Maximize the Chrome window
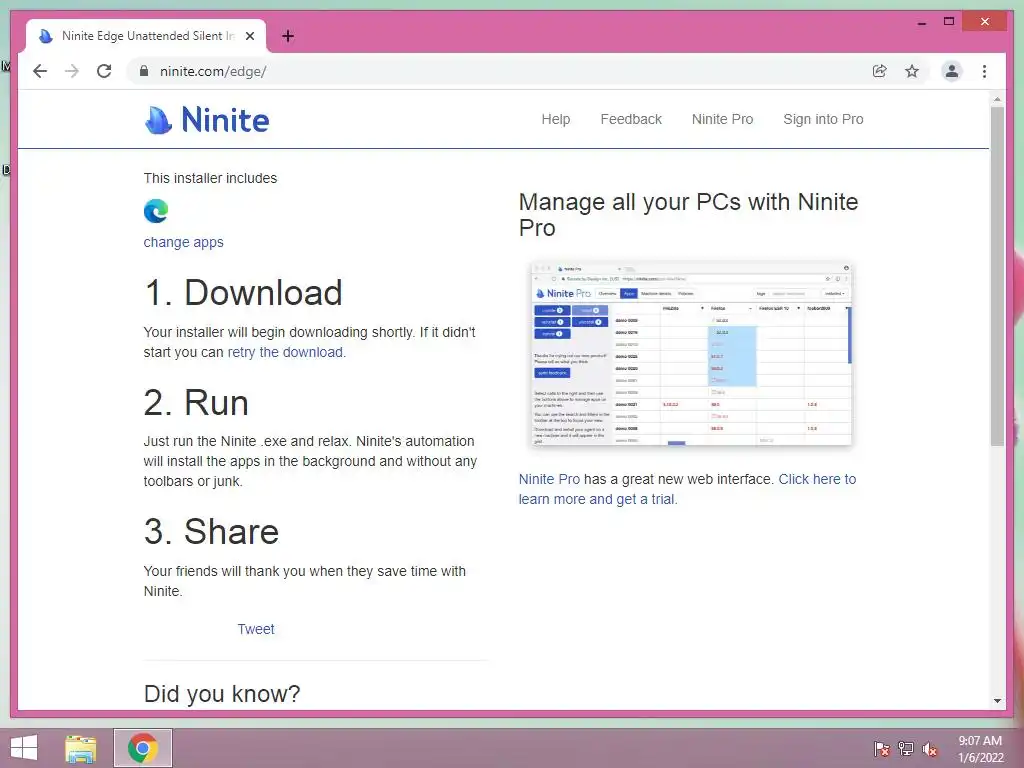 click(949, 22)
